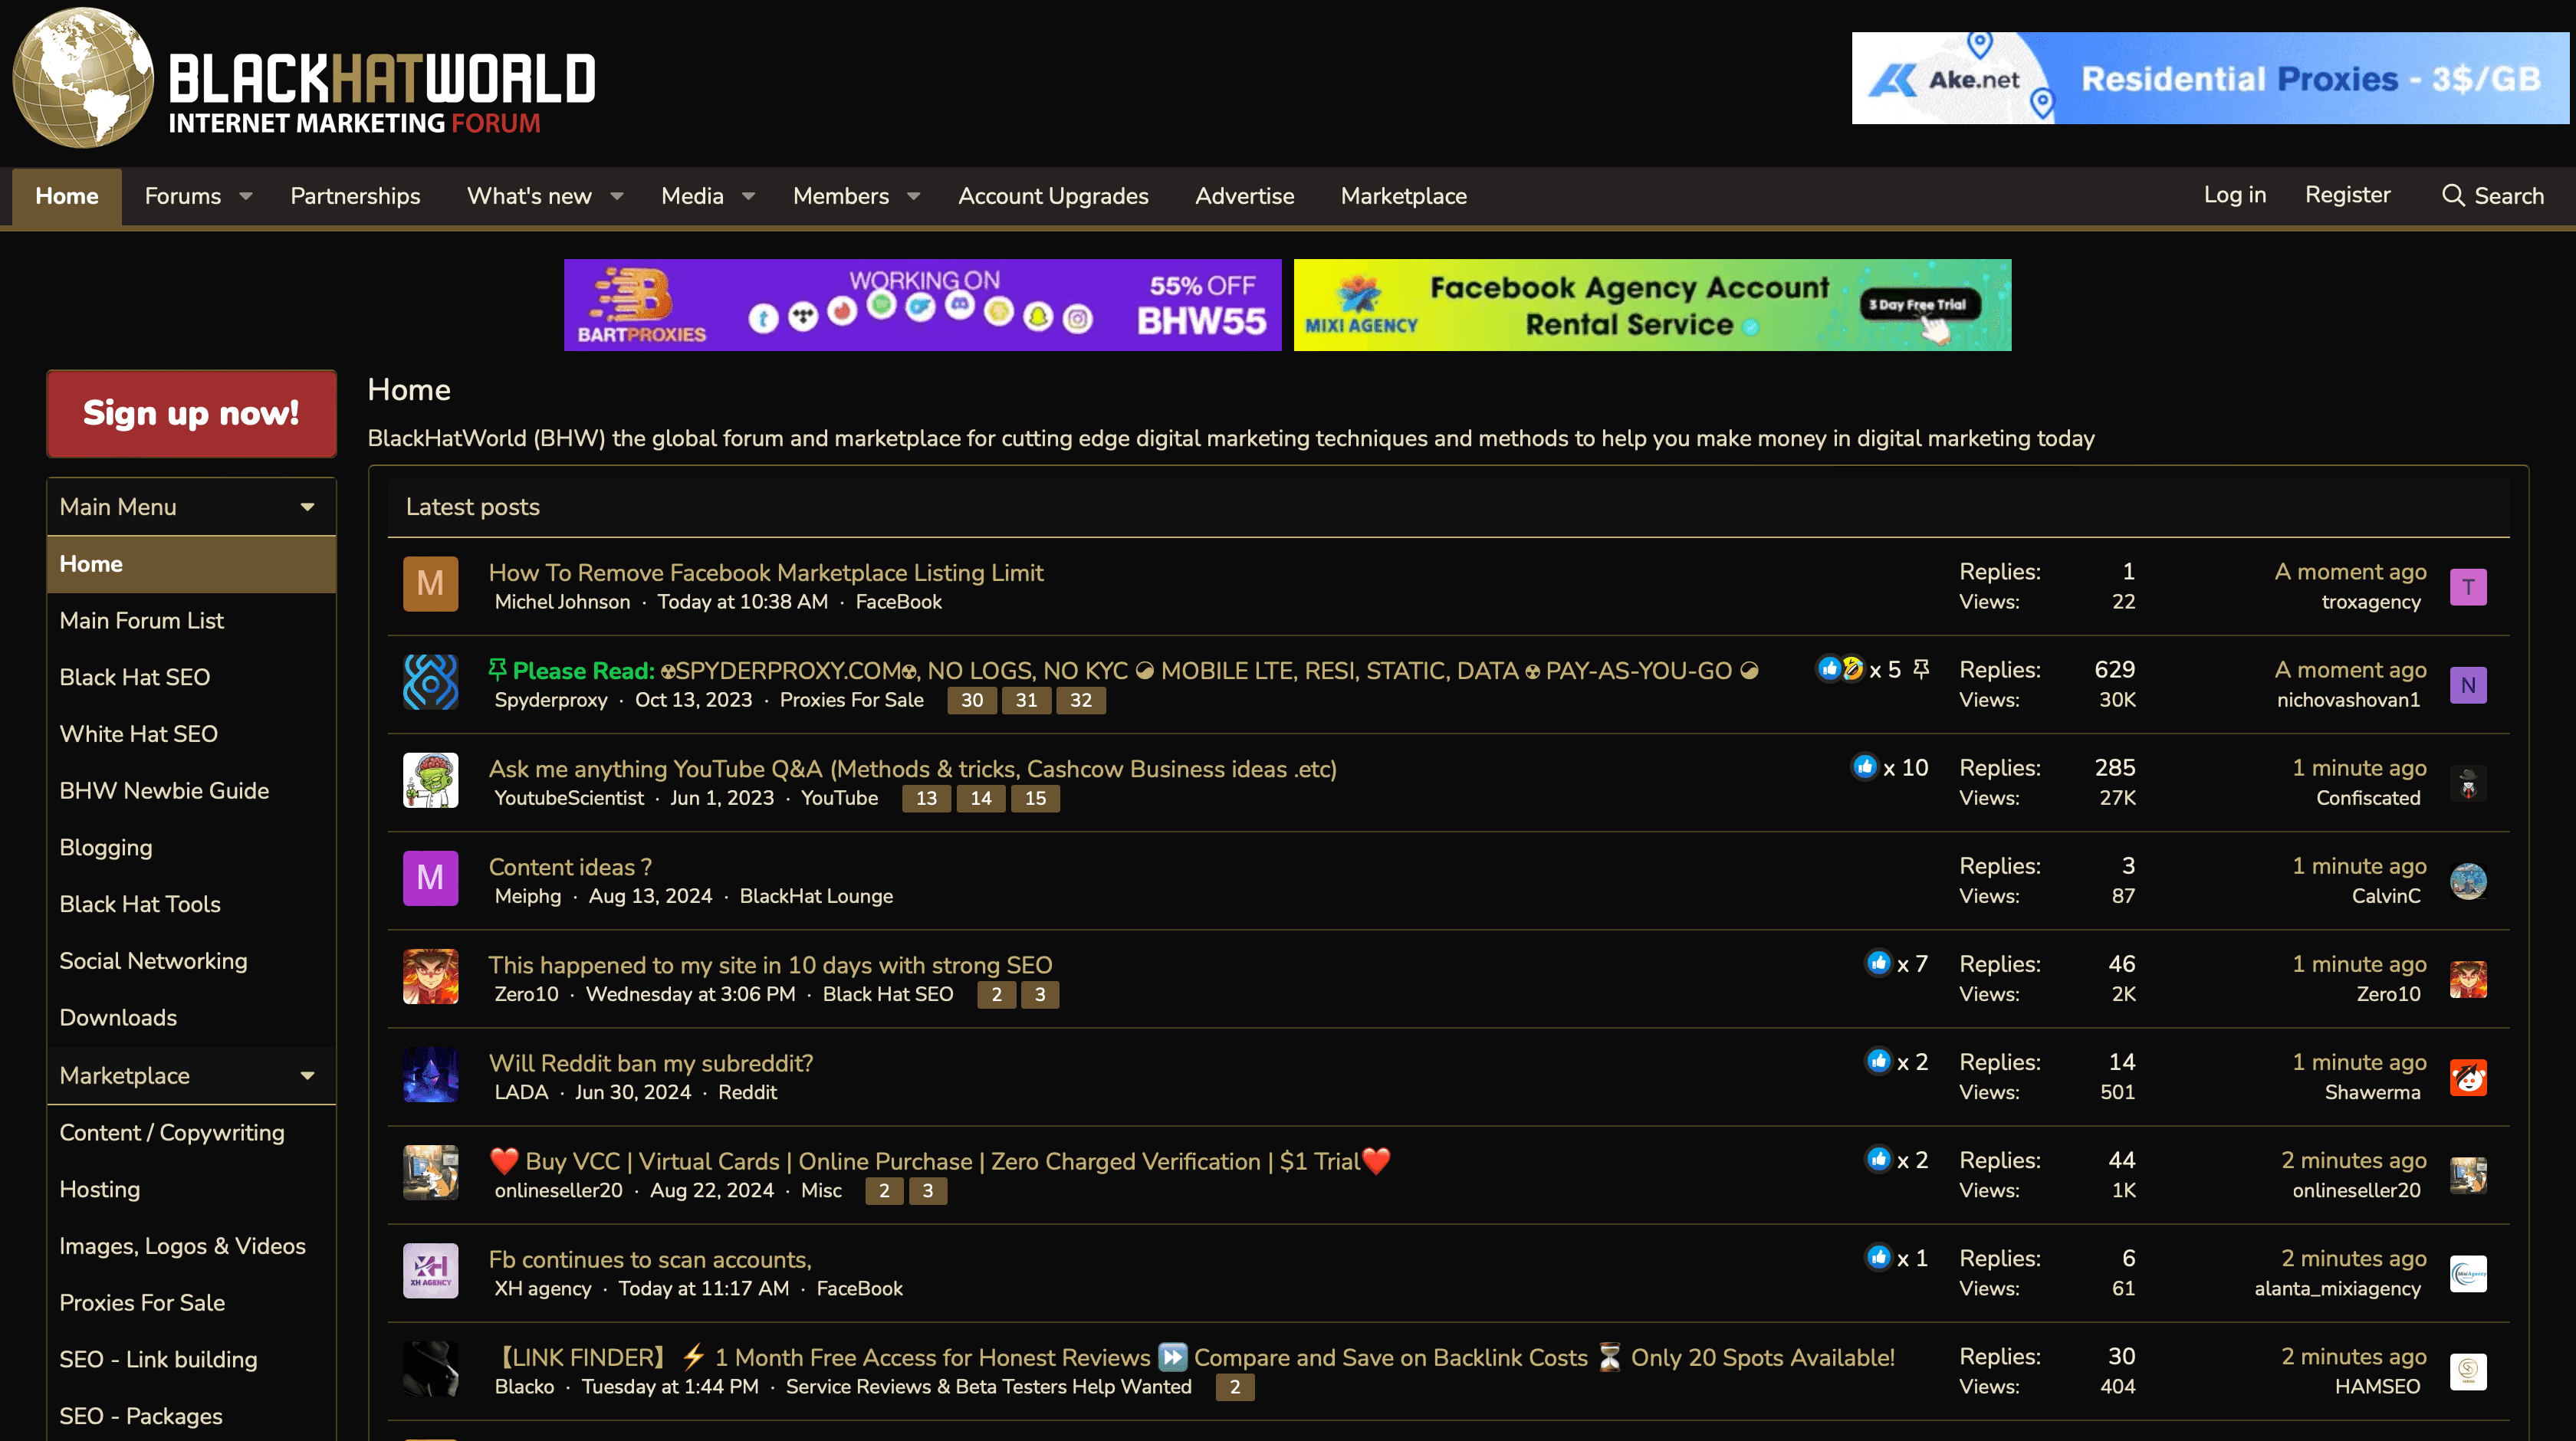2576x1441 pixels.
Task: Click the XH agency avatar icon
Action: point(430,1270)
